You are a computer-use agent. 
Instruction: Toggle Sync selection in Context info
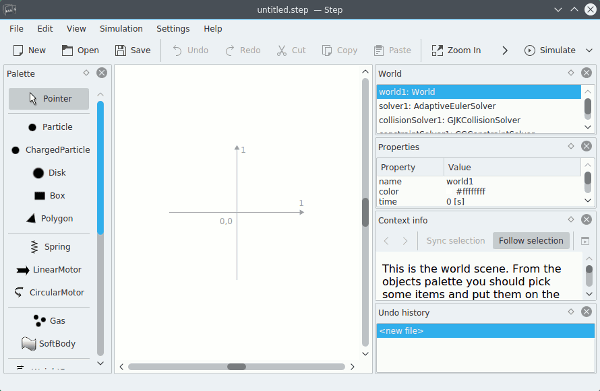tap(455, 241)
